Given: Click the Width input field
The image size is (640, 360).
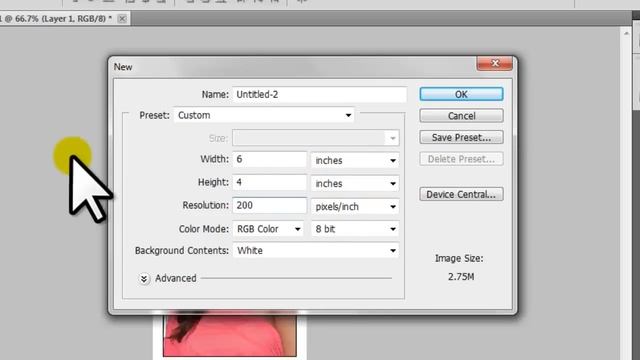Looking at the screenshot, I should pyautogui.click(x=269, y=160).
